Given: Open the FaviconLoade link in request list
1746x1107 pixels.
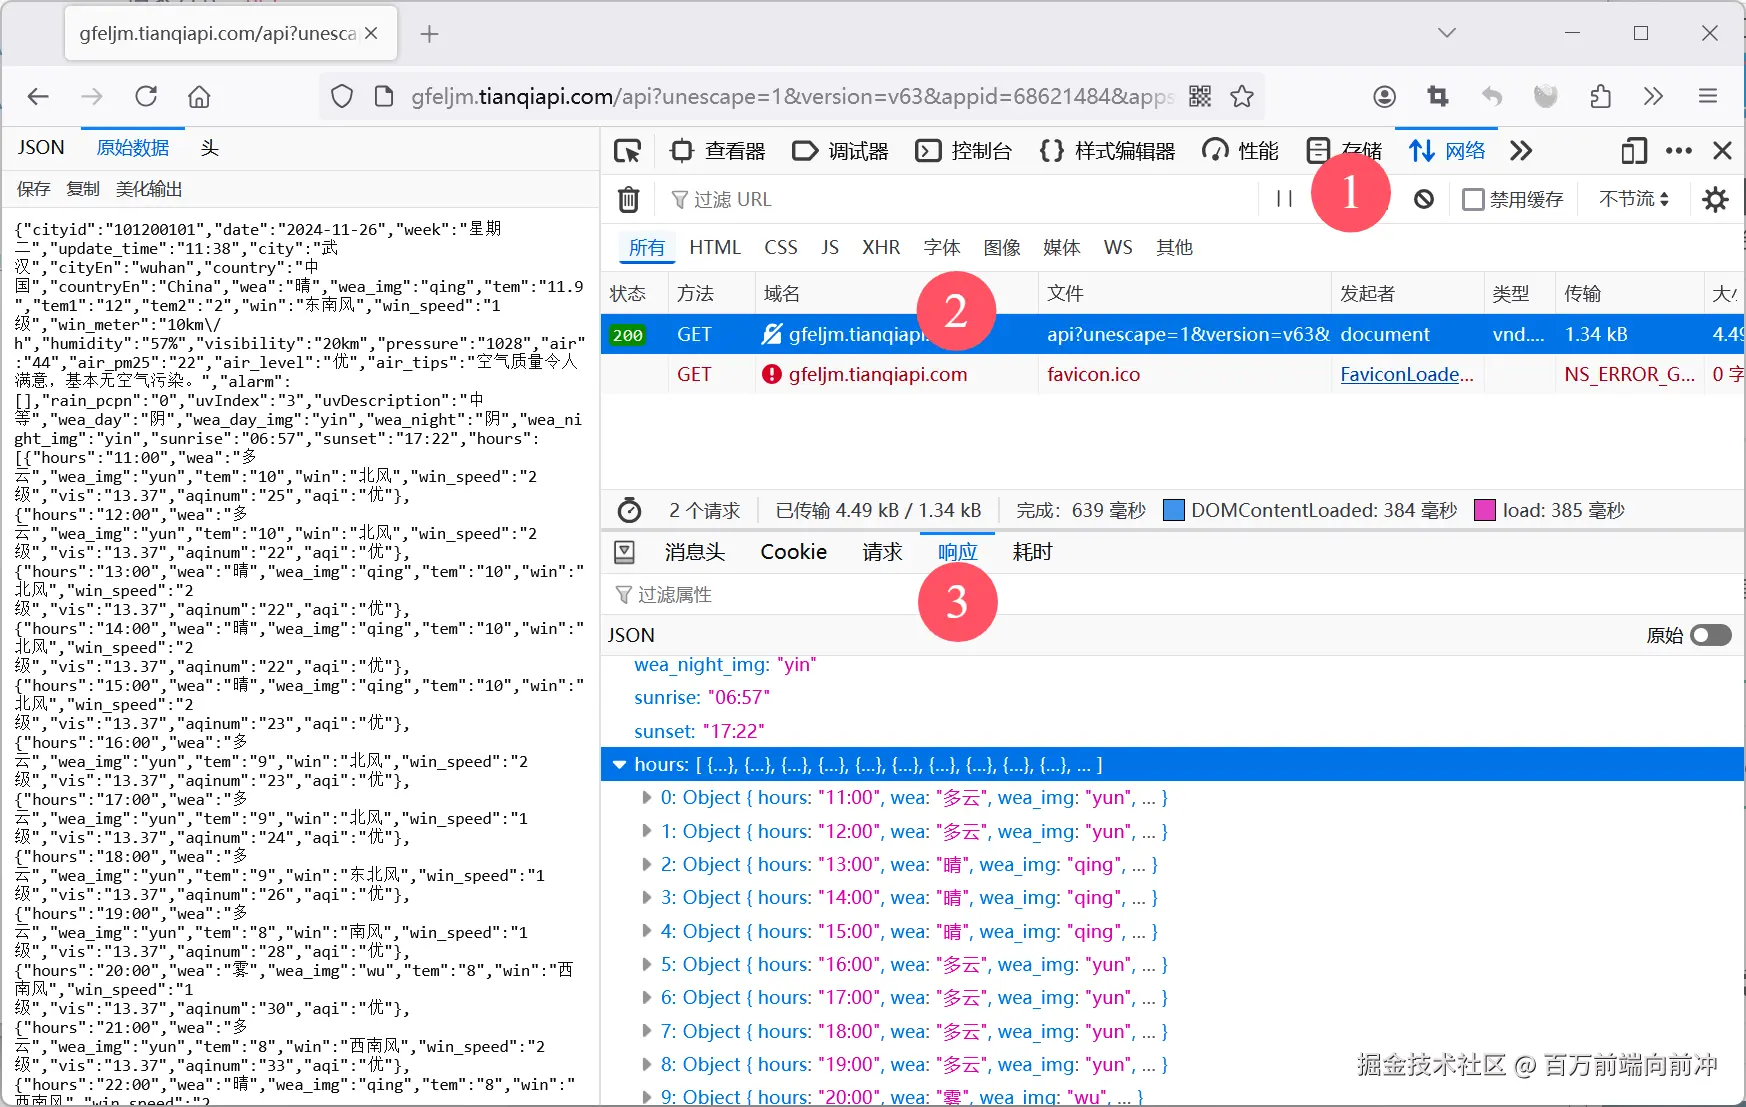Looking at the screenshot, I should click(x=1404, y=374).
